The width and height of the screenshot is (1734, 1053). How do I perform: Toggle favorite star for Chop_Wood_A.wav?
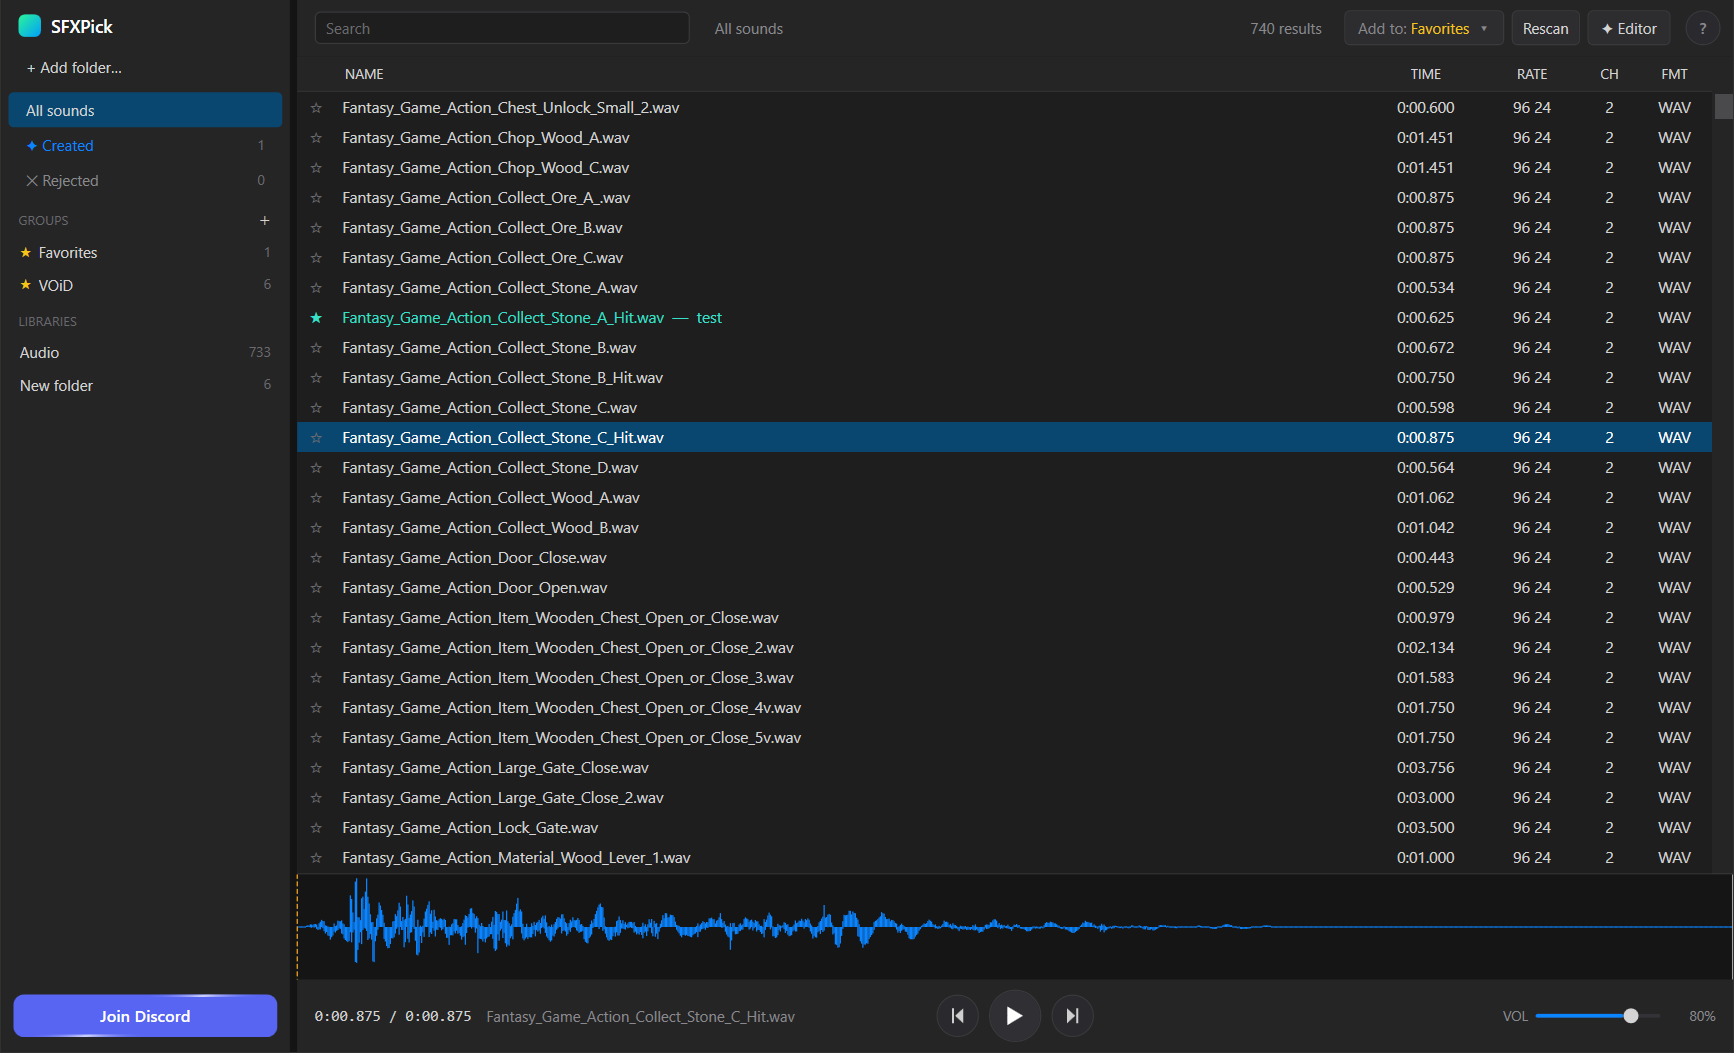click(x=316, y=138)
